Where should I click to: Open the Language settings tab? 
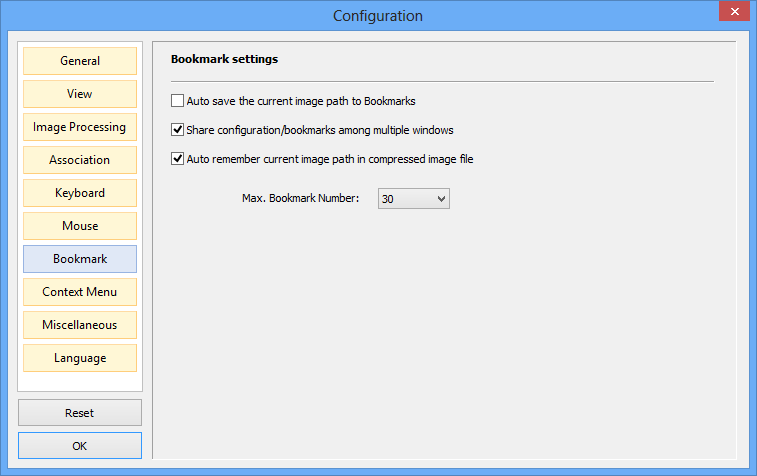coord(80,358)
